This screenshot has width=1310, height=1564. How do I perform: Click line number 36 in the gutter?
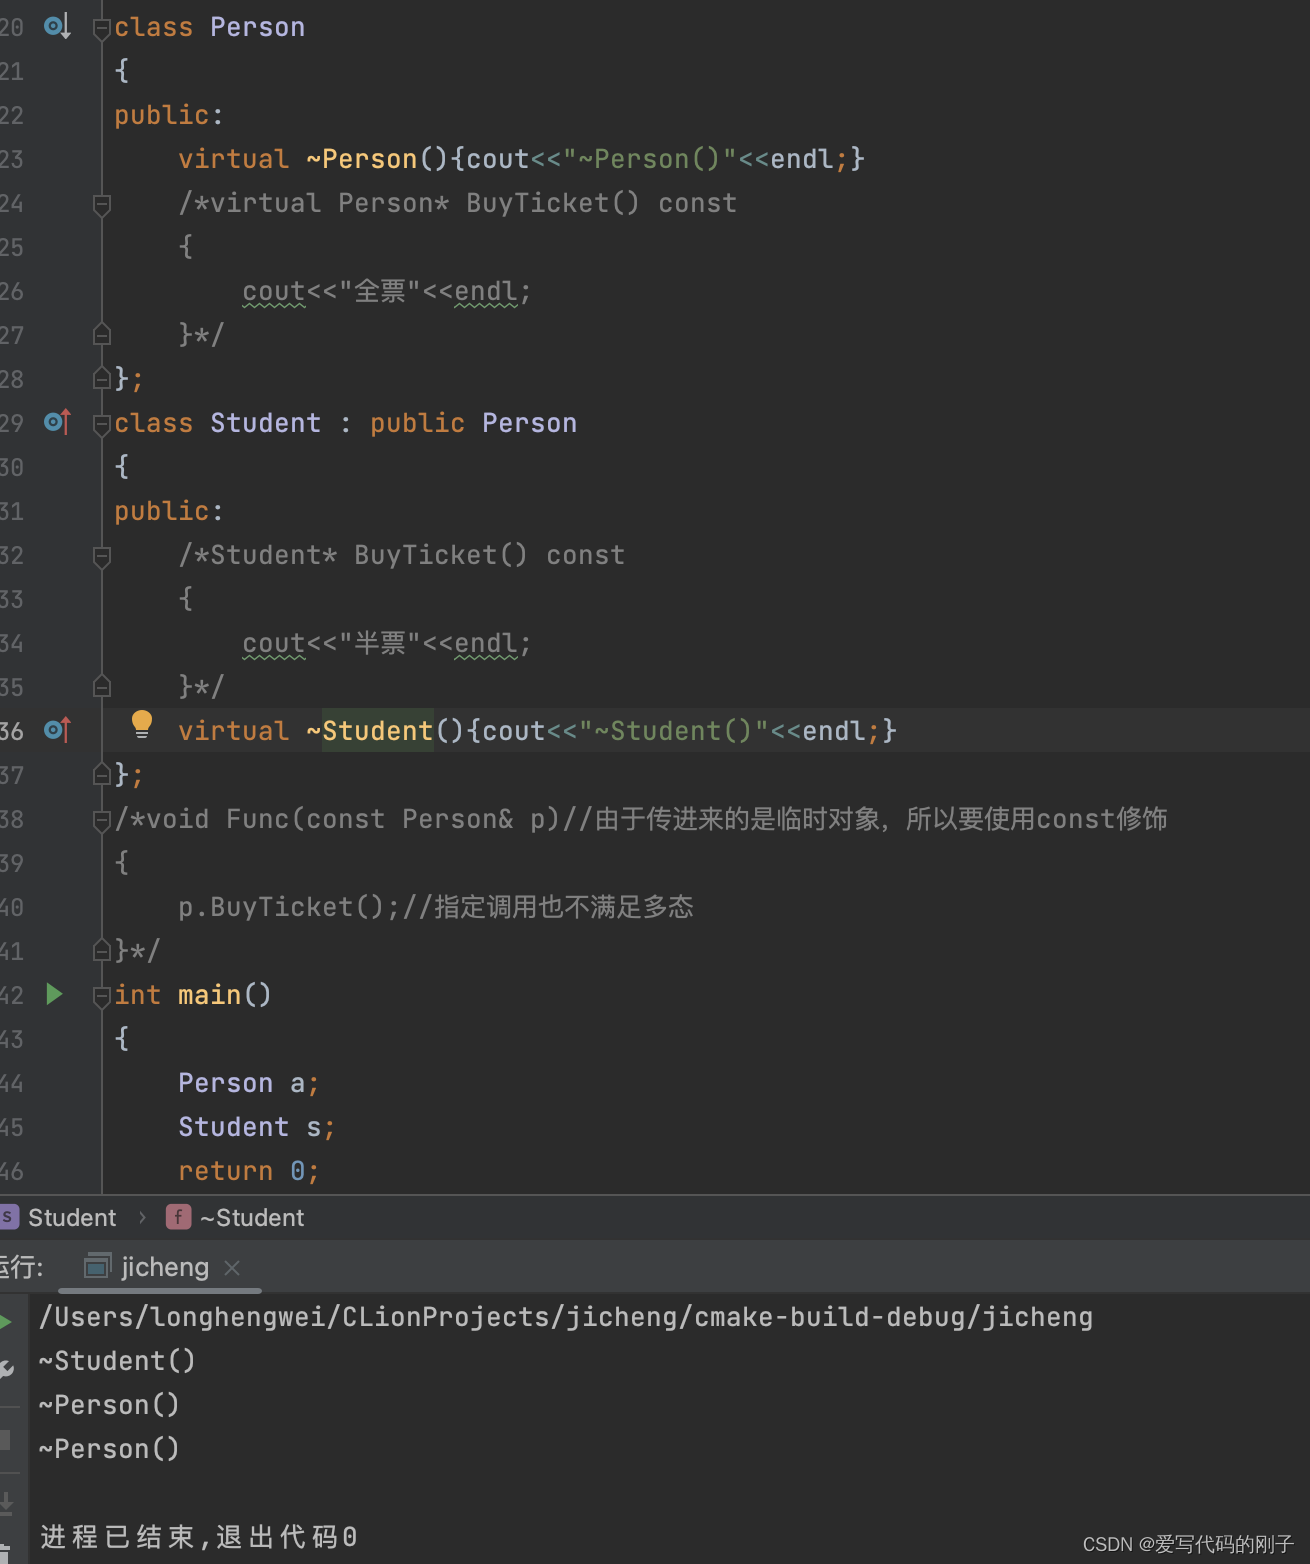[12, 731]
